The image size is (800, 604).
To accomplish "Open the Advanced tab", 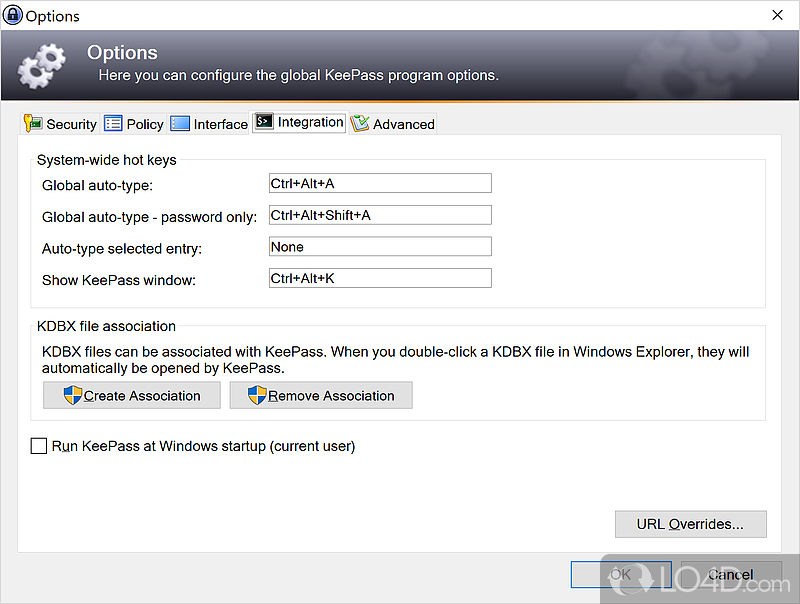I will [x=392, y=124].
